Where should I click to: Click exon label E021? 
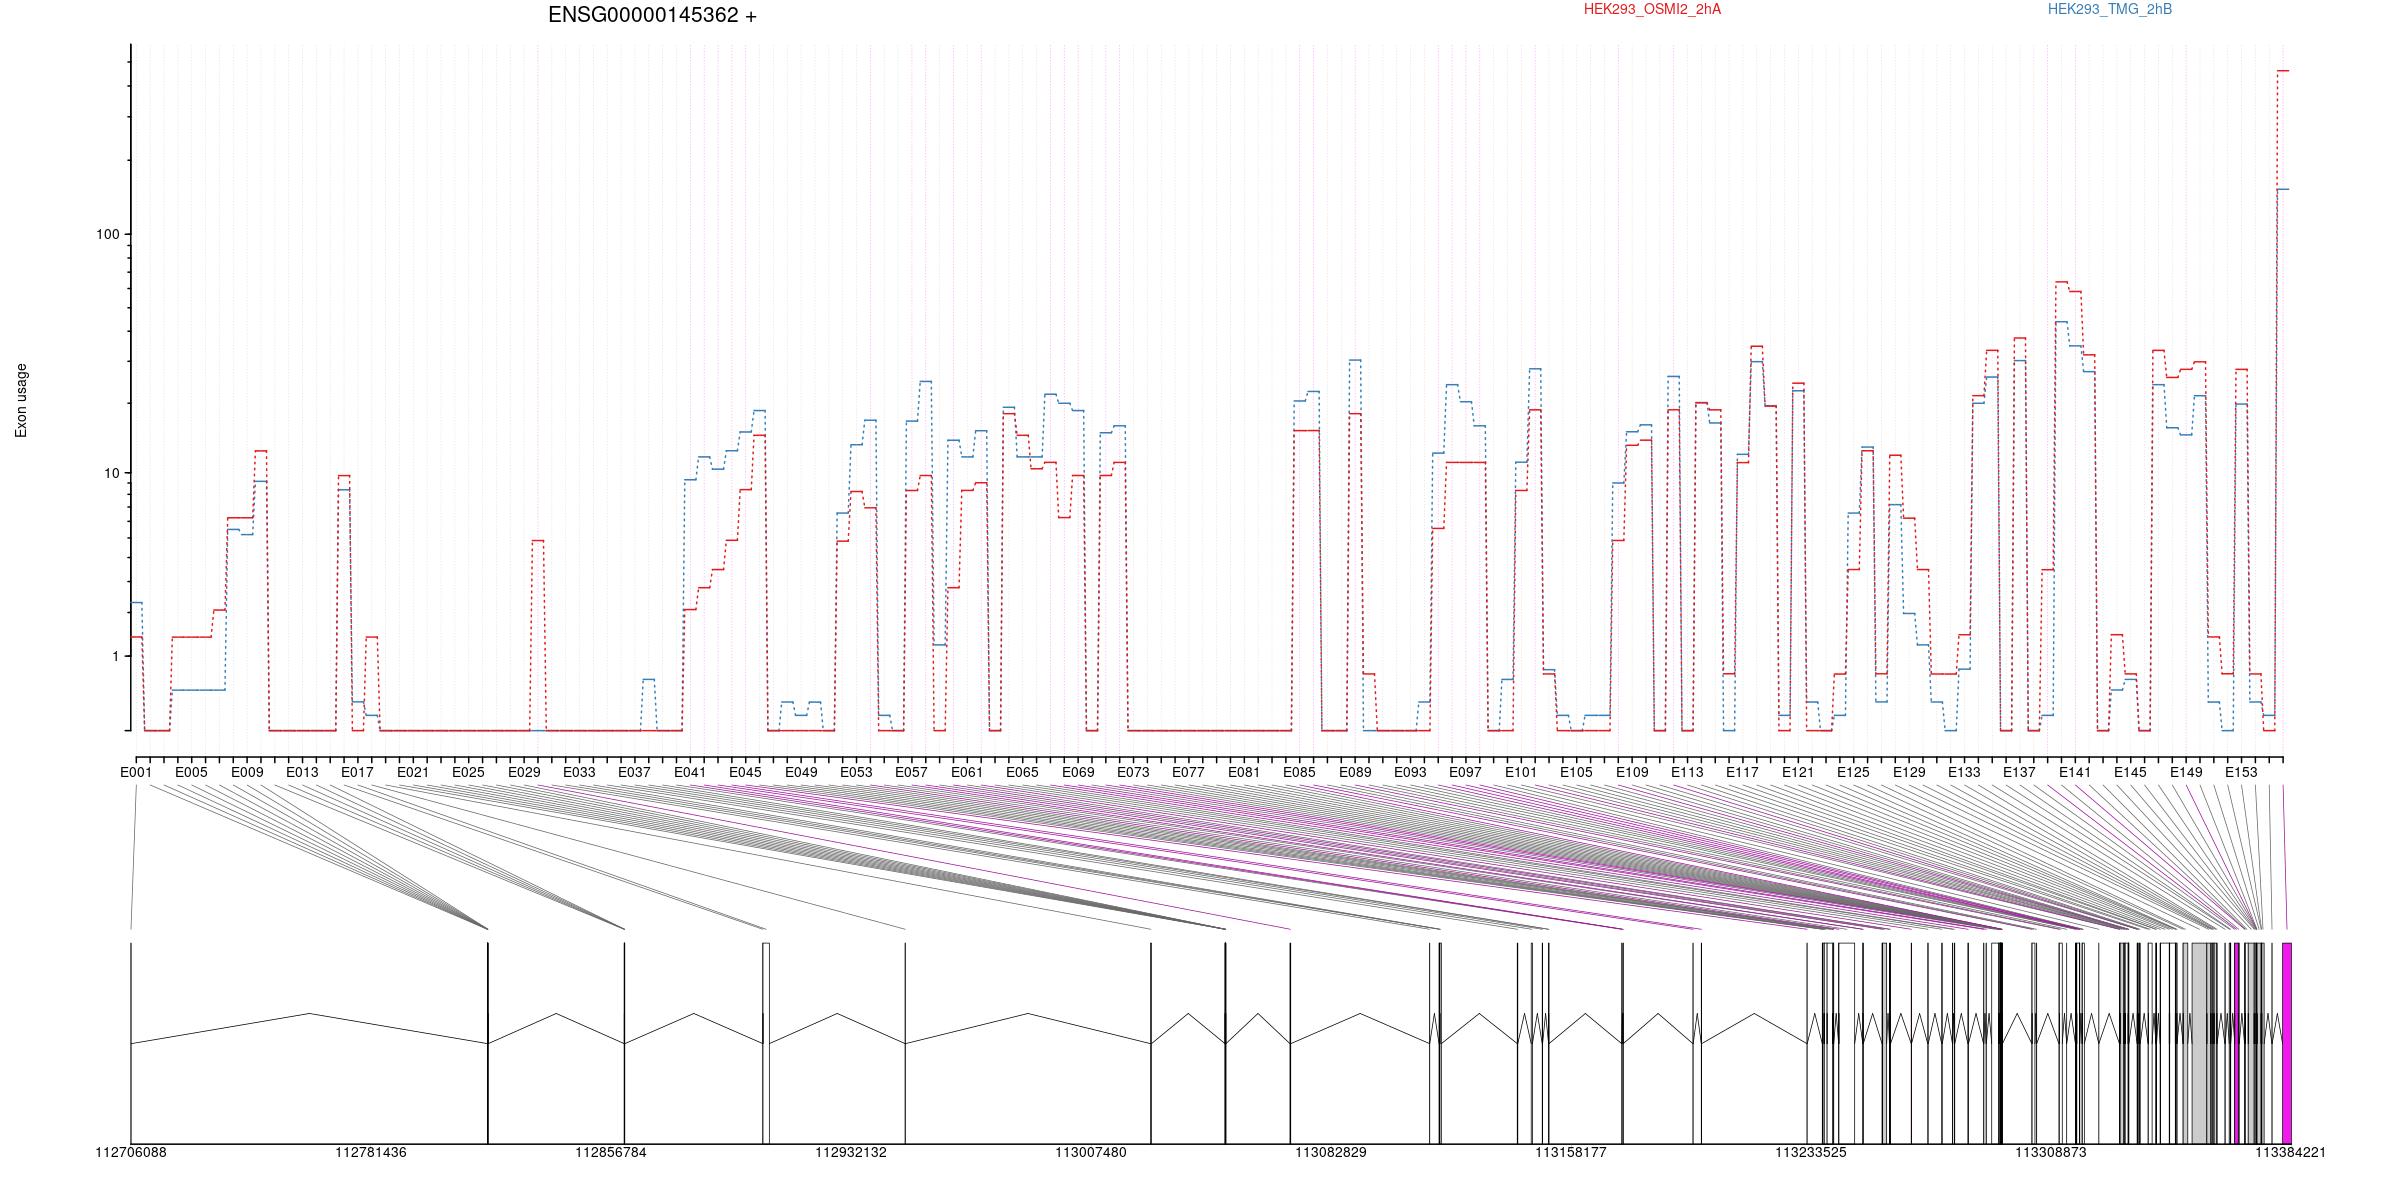click(x=413, y=772)
